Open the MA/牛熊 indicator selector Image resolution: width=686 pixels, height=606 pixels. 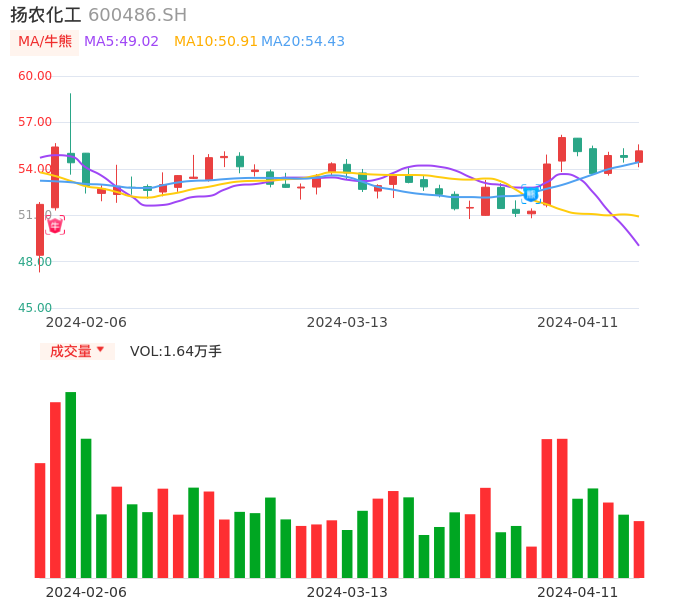(45, 41)
